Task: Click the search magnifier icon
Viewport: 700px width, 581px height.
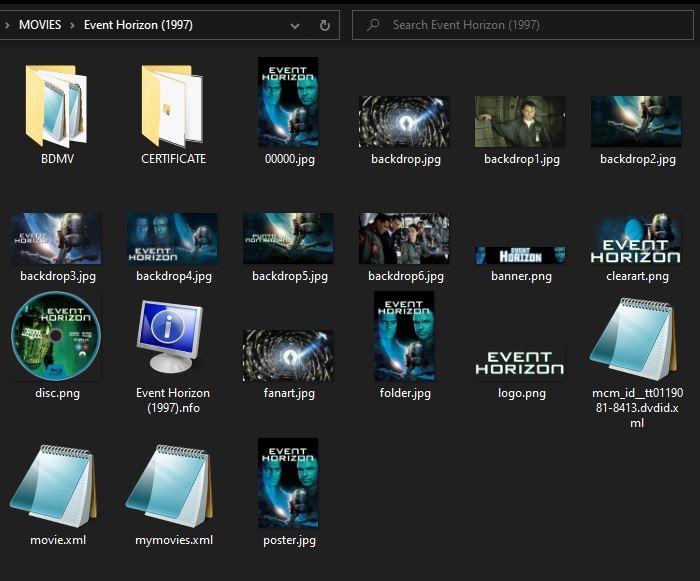Action: (372, 25)
